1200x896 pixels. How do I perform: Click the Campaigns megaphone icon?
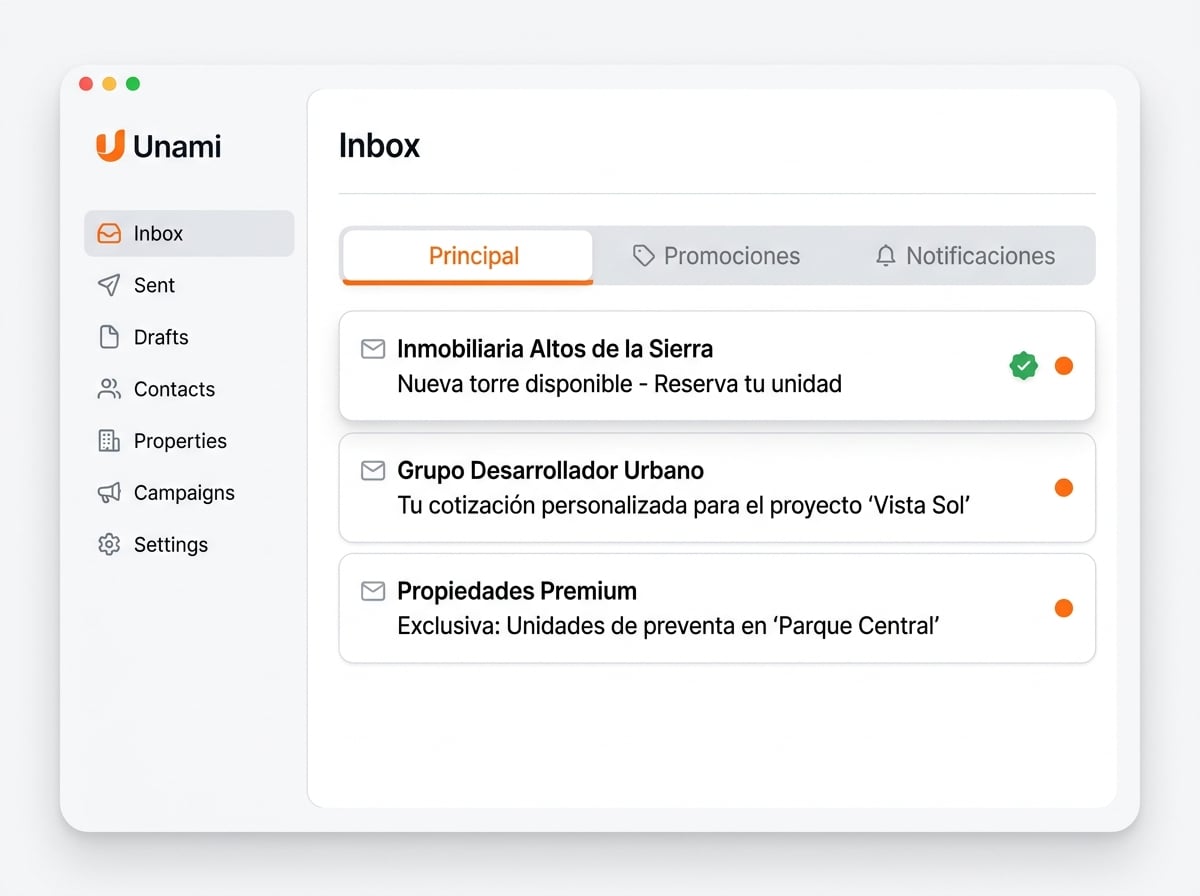(108, 493)
